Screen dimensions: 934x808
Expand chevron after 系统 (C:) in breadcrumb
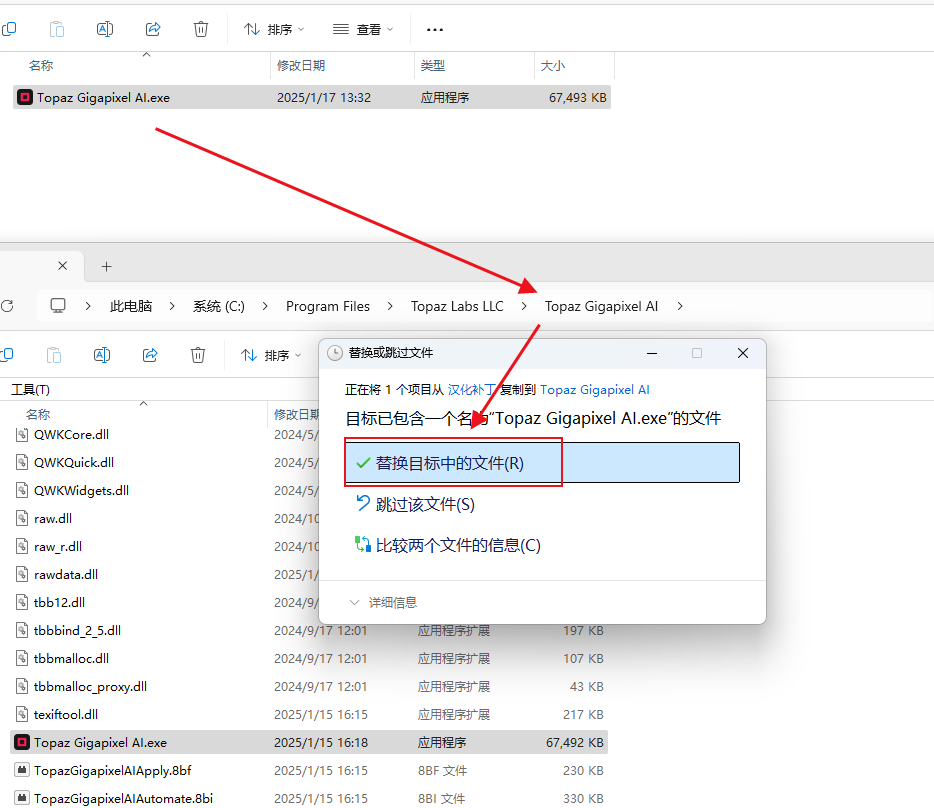(265, 306)
